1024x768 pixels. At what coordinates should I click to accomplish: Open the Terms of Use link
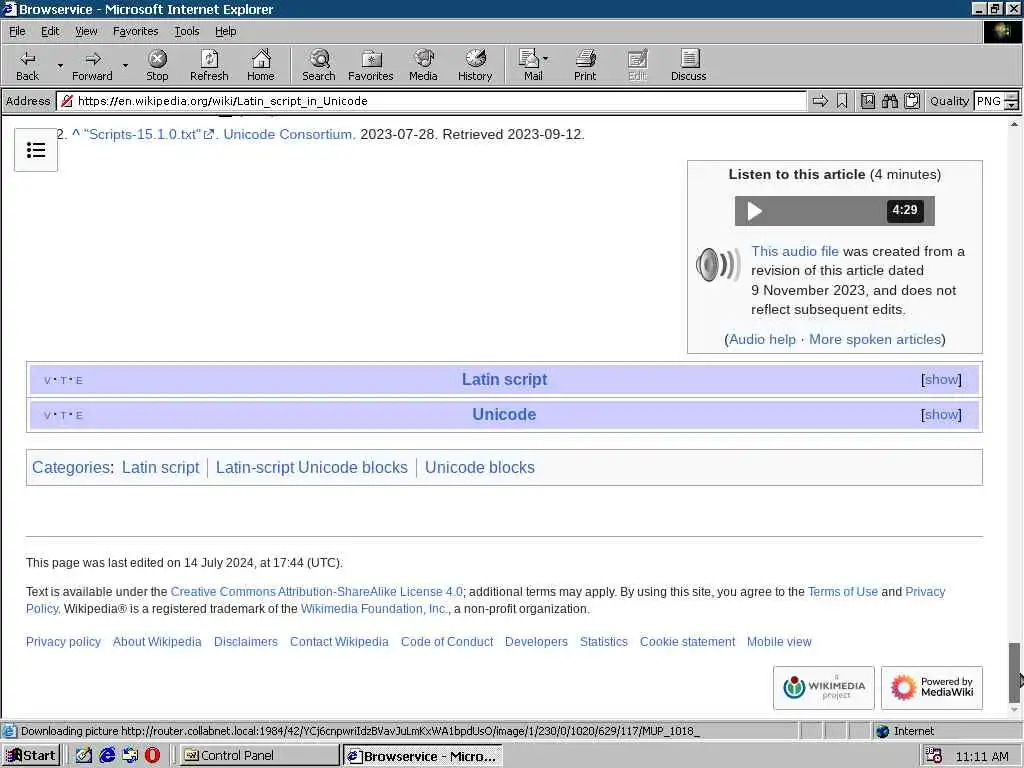point(842,592)
